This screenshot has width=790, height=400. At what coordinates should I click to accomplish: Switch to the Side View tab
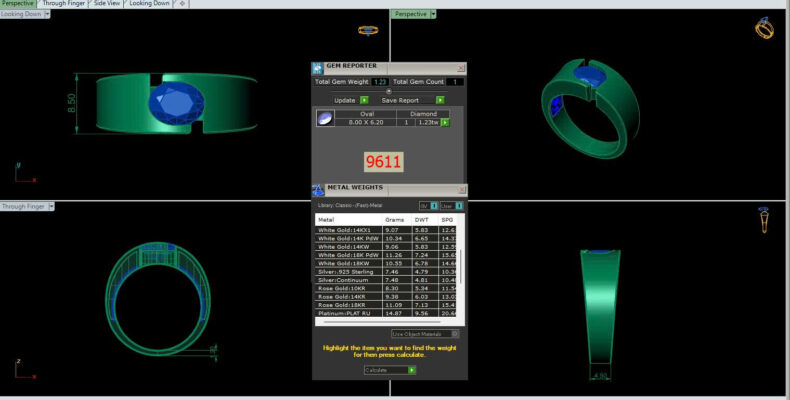(x=106, y=4)
